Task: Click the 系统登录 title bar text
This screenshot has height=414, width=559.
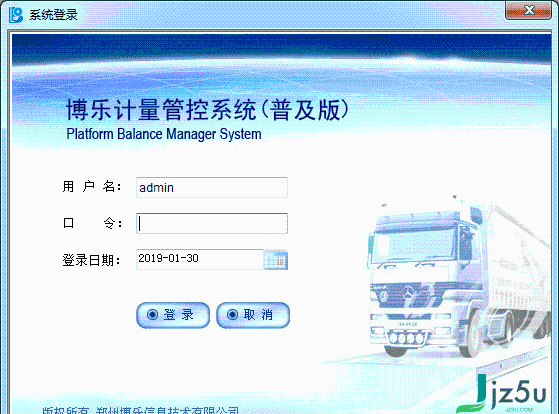Action: [x=53, y=15]
